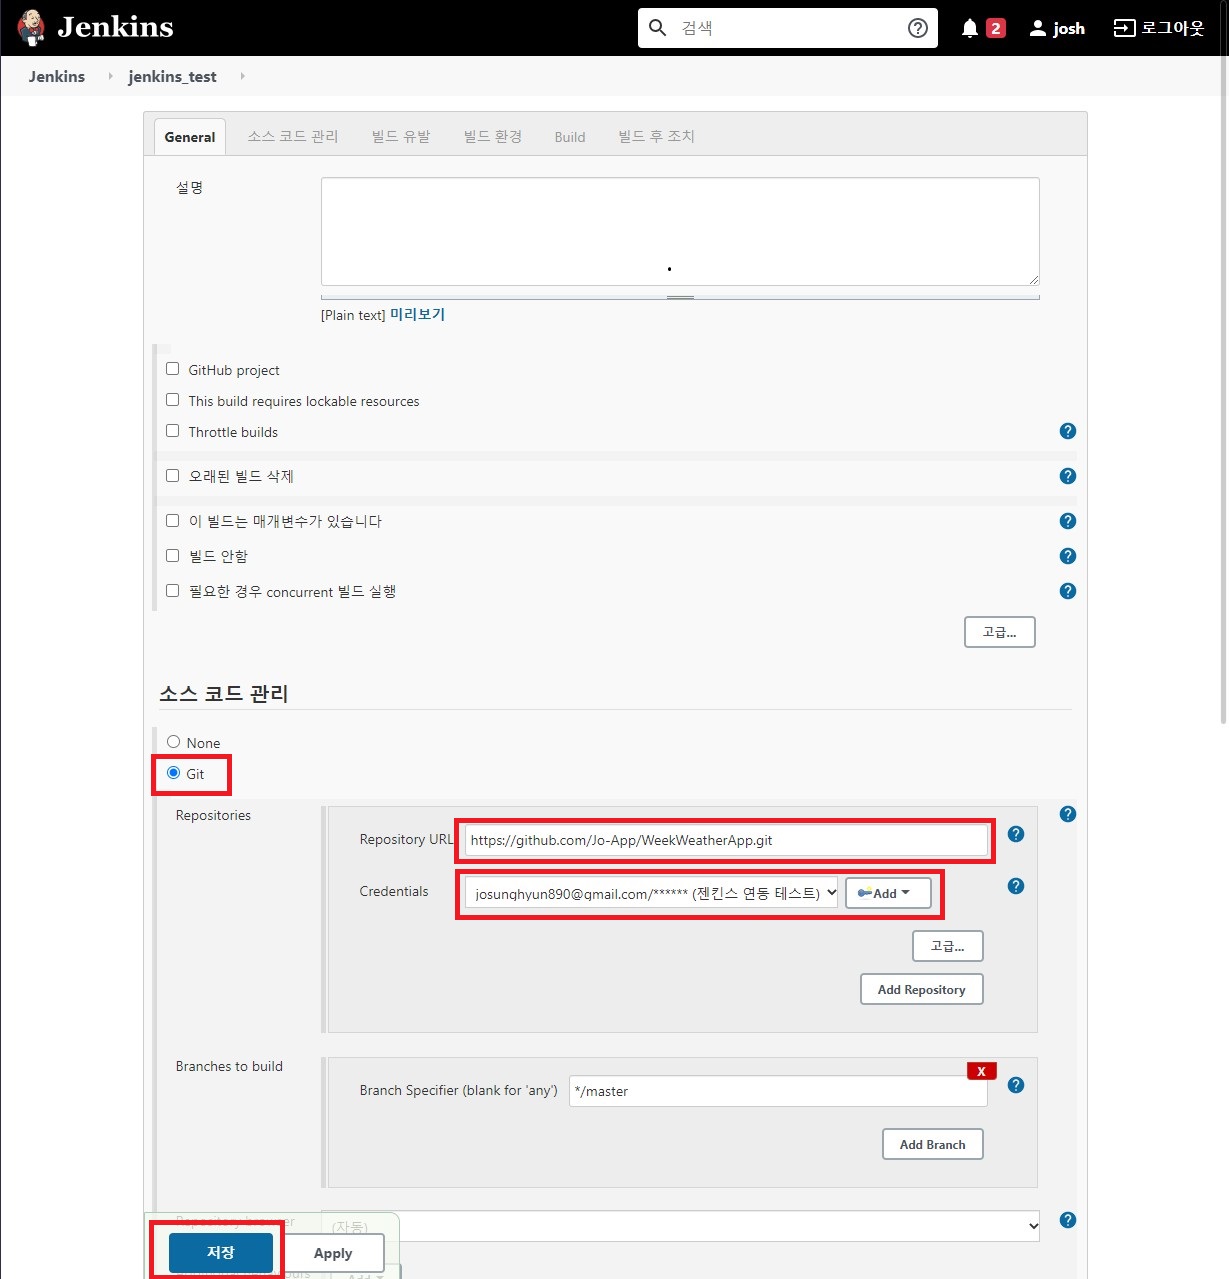Open the repository browser (자동) dropdown
This screenshot has width=1229, height=1279.
click(x=680, y=1226)
